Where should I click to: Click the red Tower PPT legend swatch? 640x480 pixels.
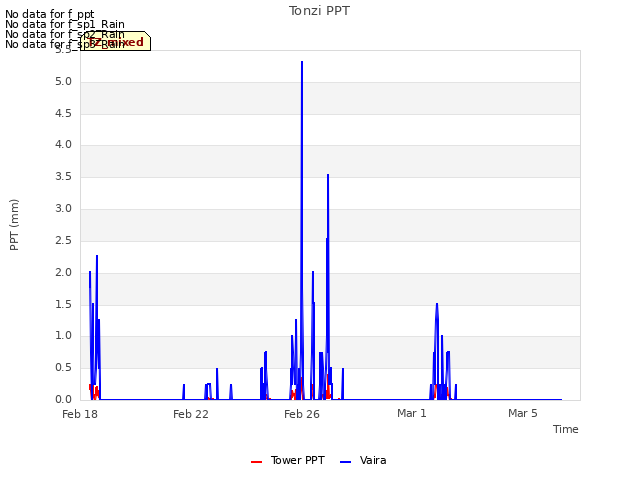coord(256,462)
